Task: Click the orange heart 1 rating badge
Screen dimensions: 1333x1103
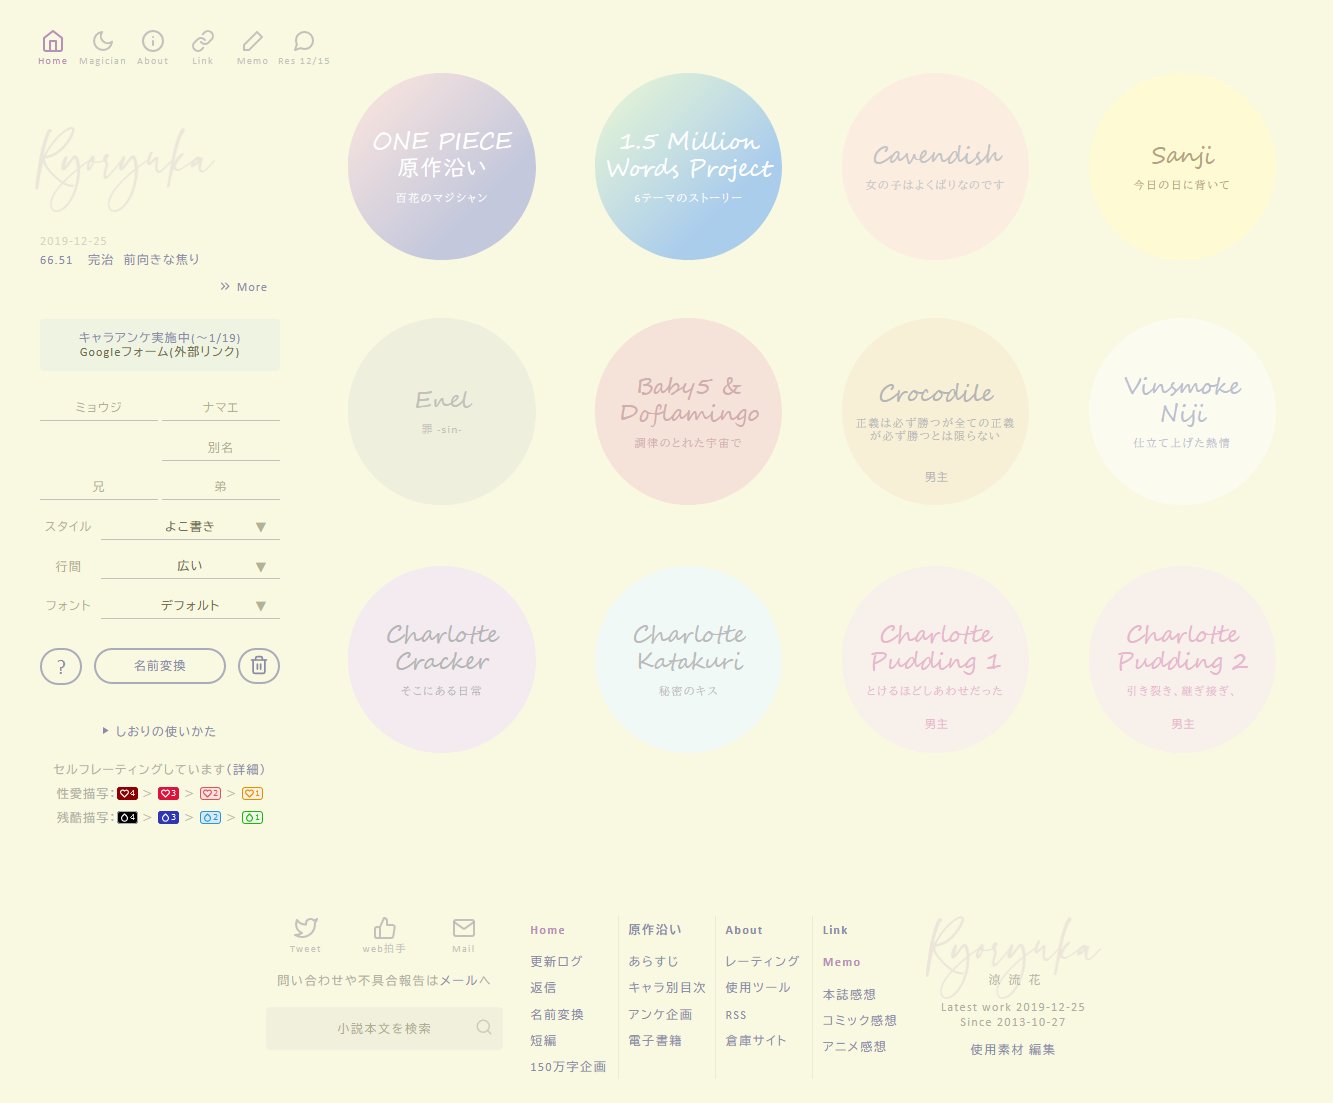Action: coord(252,793)
